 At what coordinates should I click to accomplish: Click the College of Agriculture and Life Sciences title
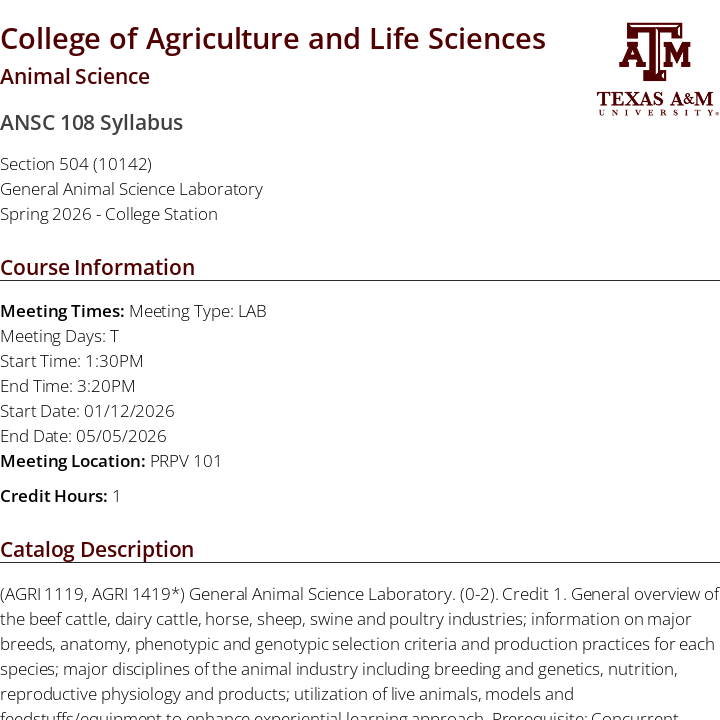pyautogui.click(x=273, y=38)
